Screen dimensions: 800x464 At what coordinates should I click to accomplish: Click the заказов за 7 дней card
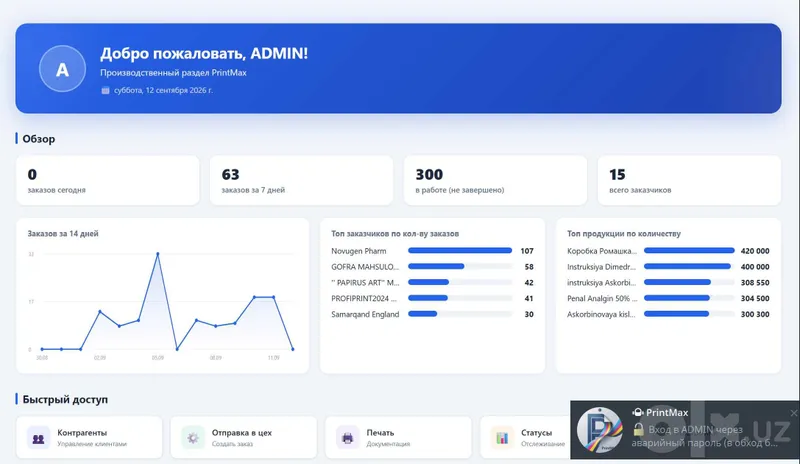click(x=302, y=181)
